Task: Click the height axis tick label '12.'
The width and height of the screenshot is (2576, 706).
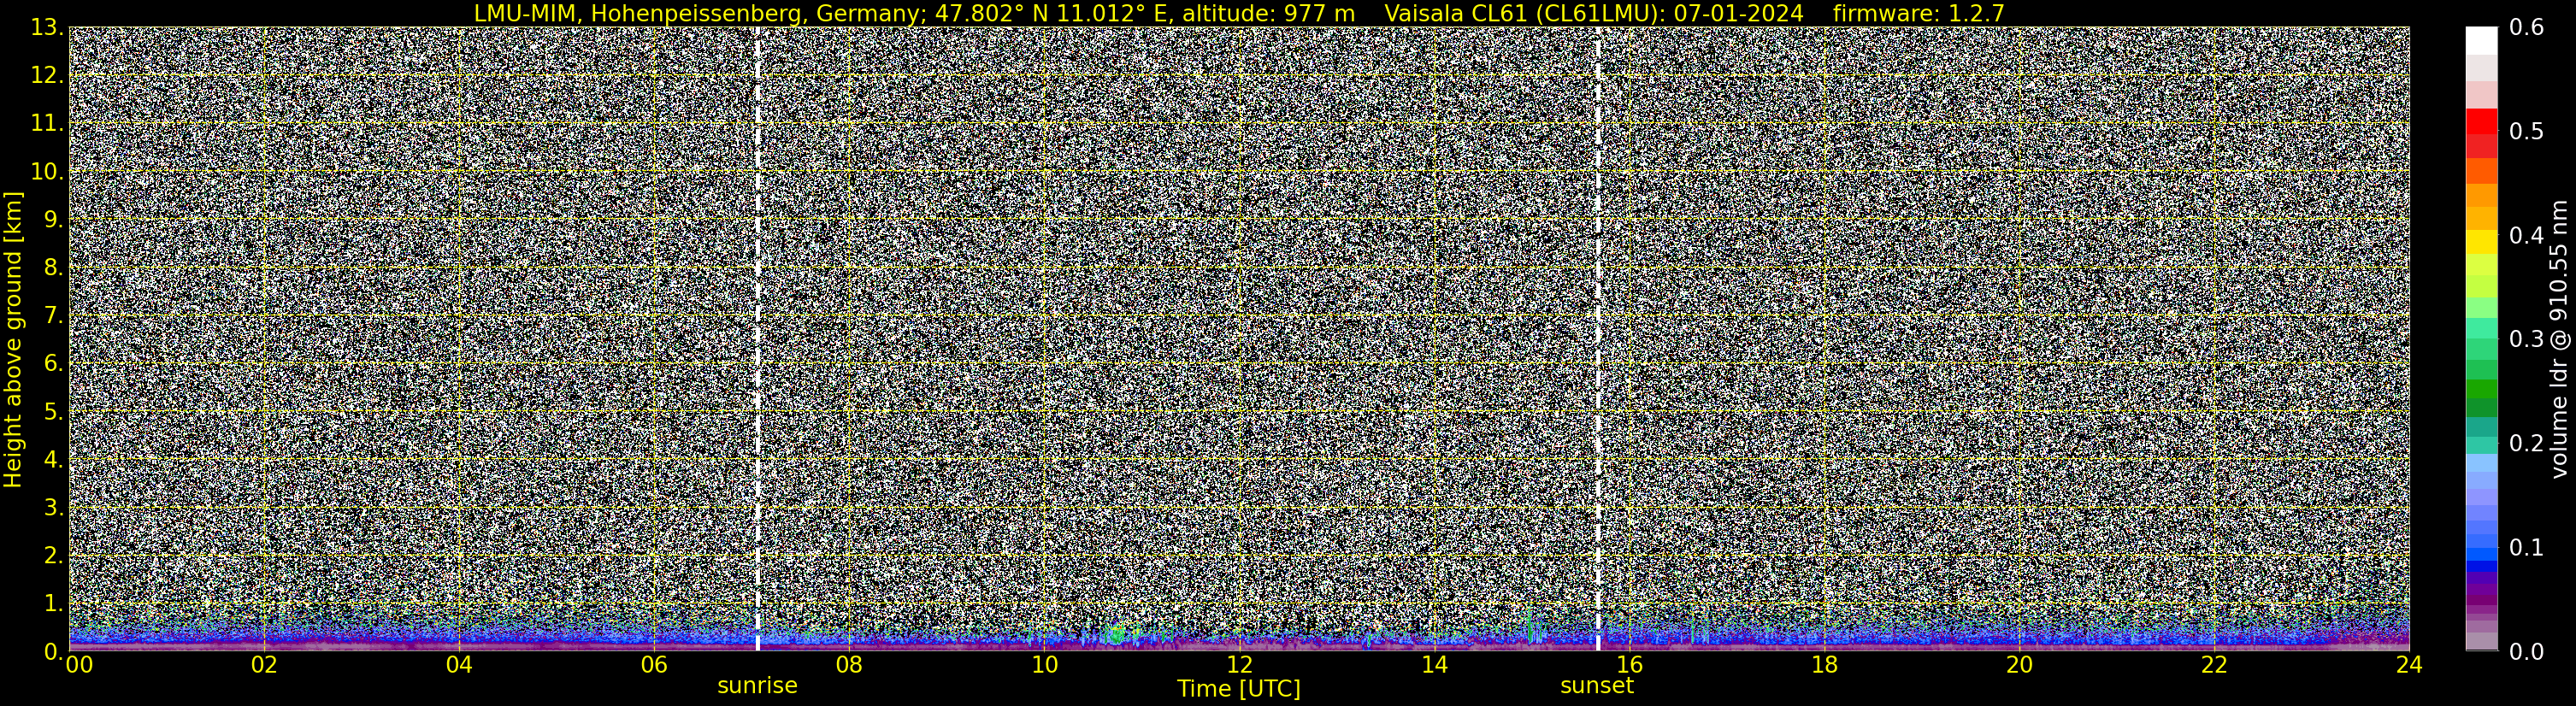Action: 47,75
